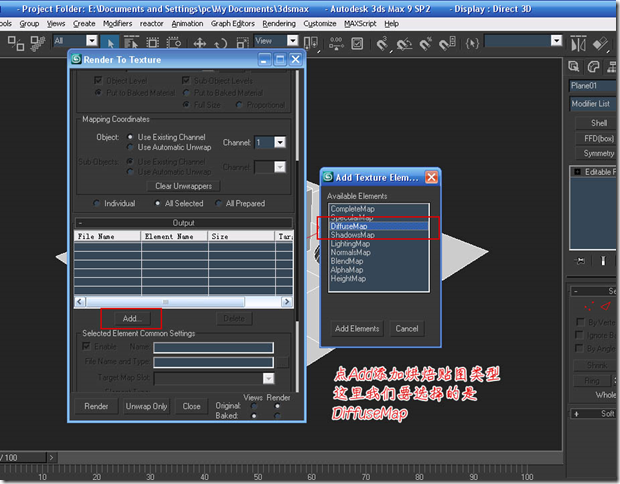620x484 pixels.
Task: Toggle 3D Snaps magnet icon
Action: pos(383,43)
